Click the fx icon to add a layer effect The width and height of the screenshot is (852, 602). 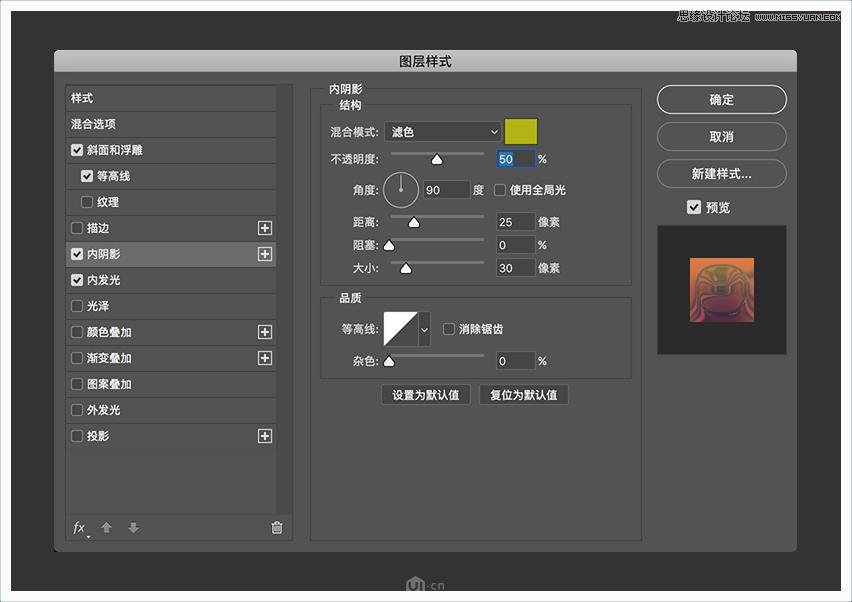79,528
